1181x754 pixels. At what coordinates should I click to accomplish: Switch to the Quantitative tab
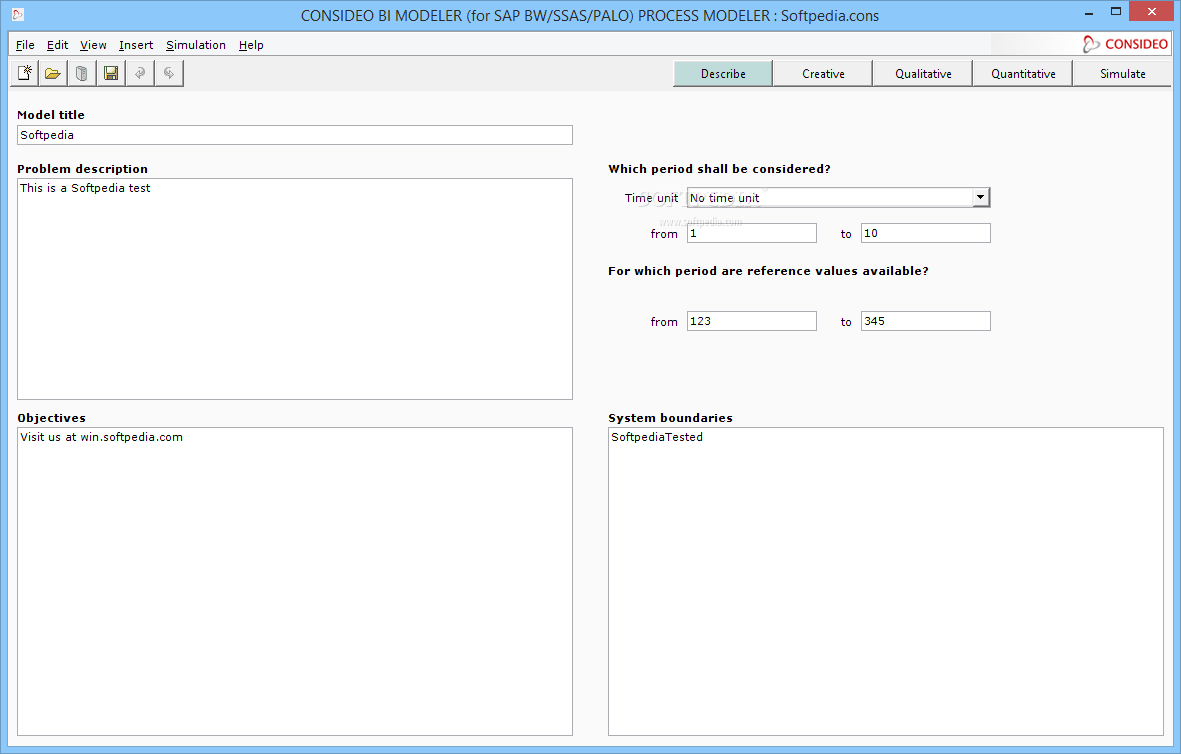(1023, 74)
